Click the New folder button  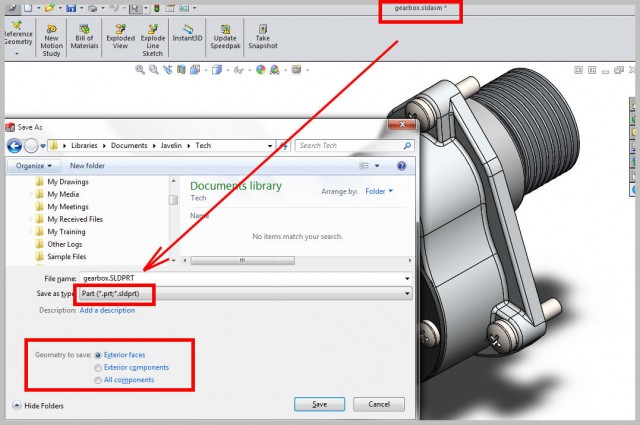pos(87,166)
